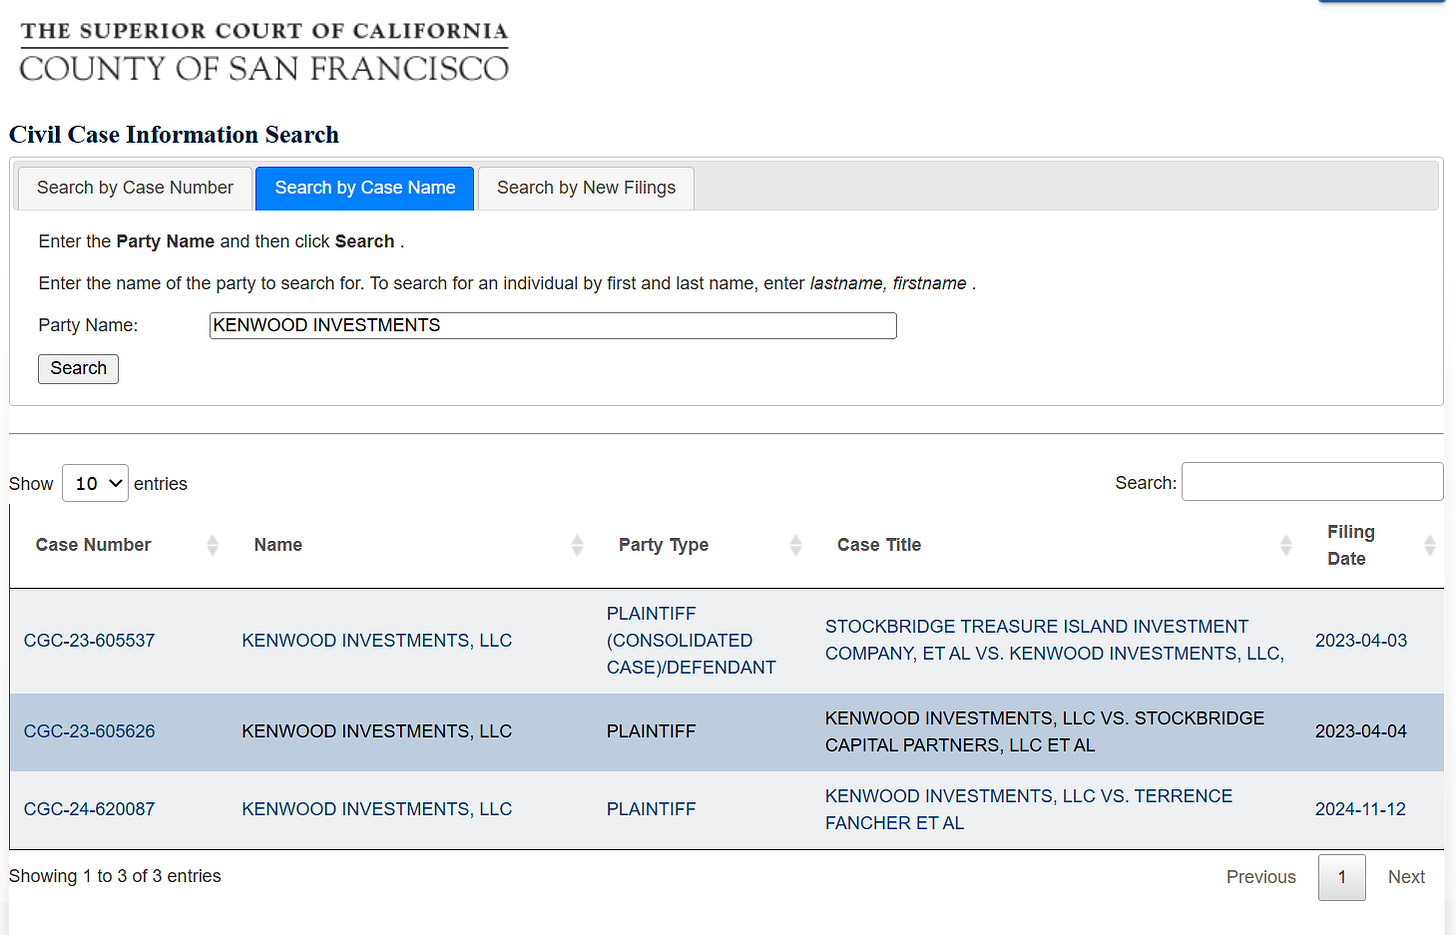Screen dimensions: 1456x935
Task: Focus the Party Name input field
Action: point(553,326)
